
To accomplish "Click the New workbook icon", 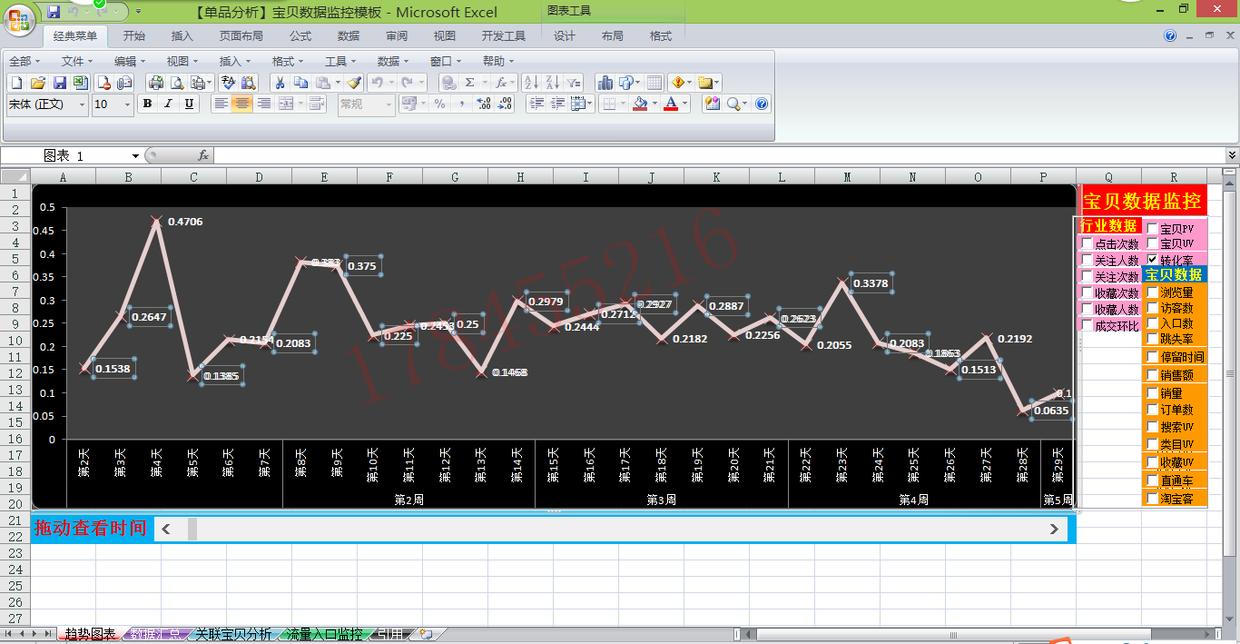I will click(16, 82).
